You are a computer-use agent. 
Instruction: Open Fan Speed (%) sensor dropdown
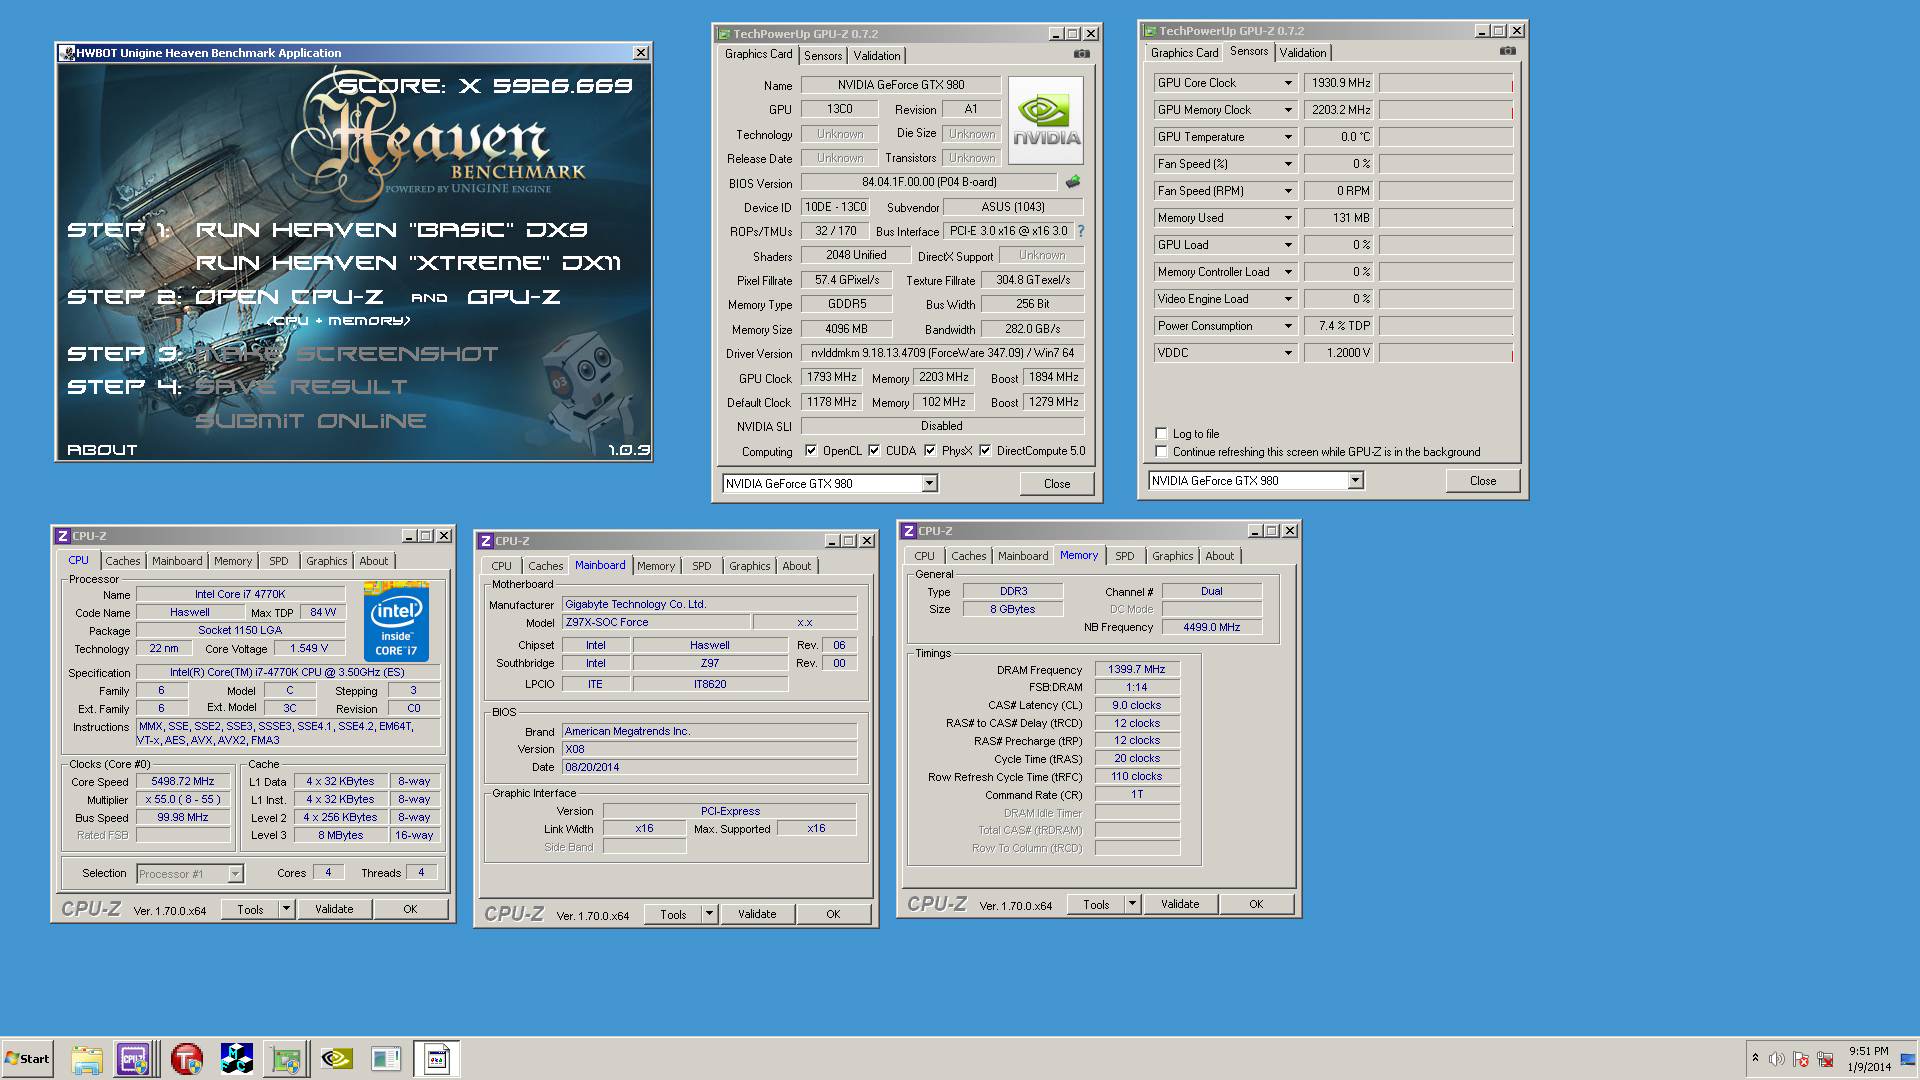pyautogui.click(x=1287, y=164)
